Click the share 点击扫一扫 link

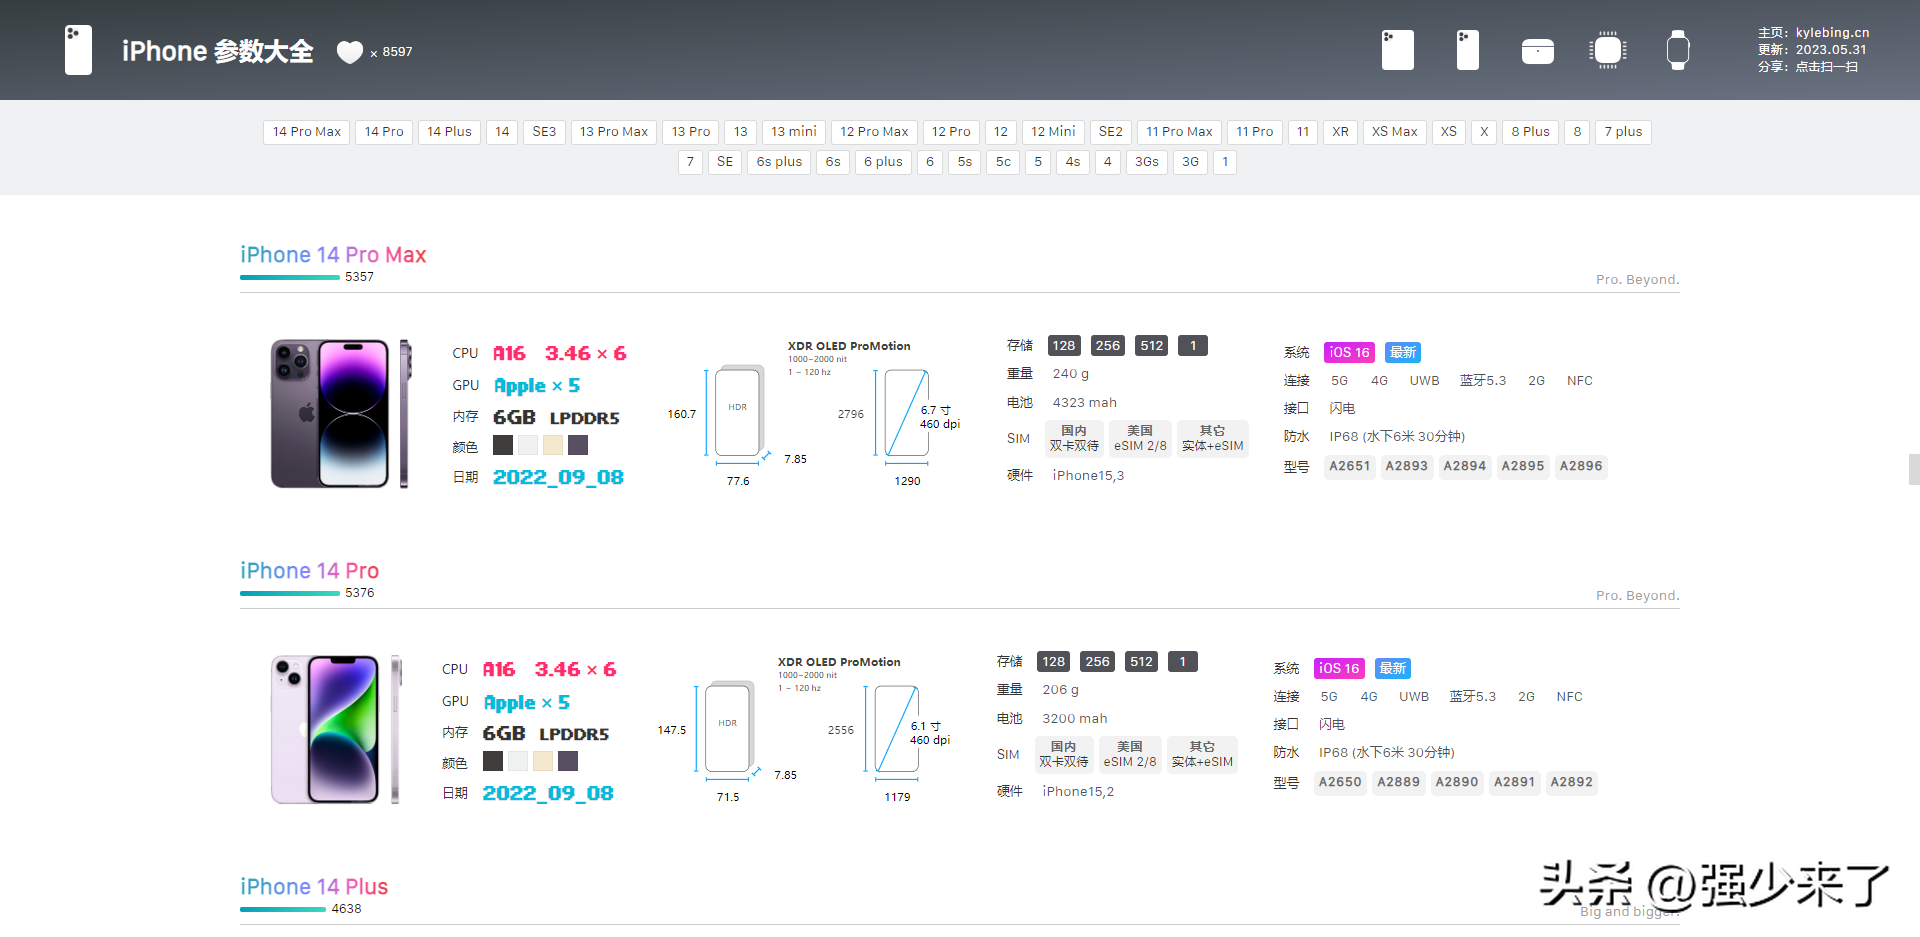tap(1826, 67)
